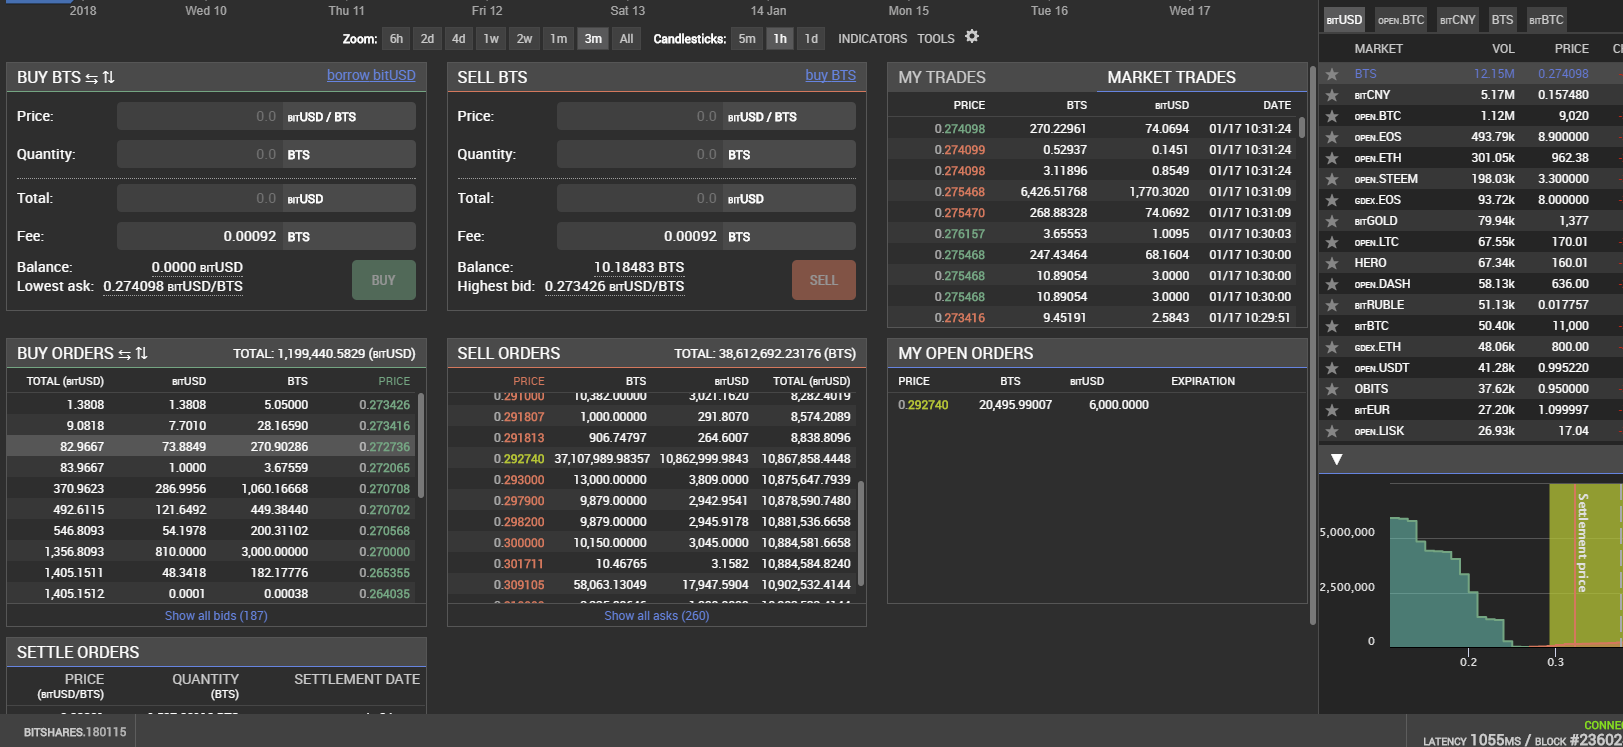The width and height of the screenshot is (1623, 747).
Task: Set chart zoom to 3m
Action: tap(593, 39)
